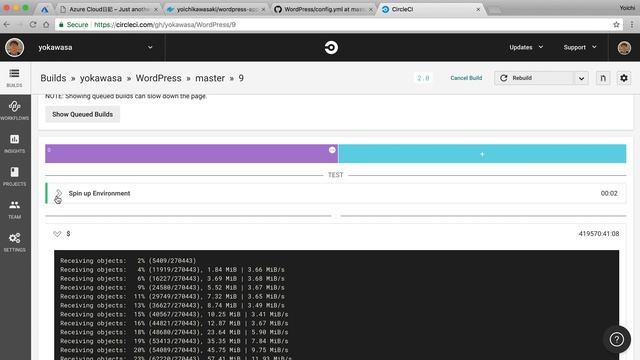Bookmark the page with star icon
The image size is (640, 360).
[616, 24]
